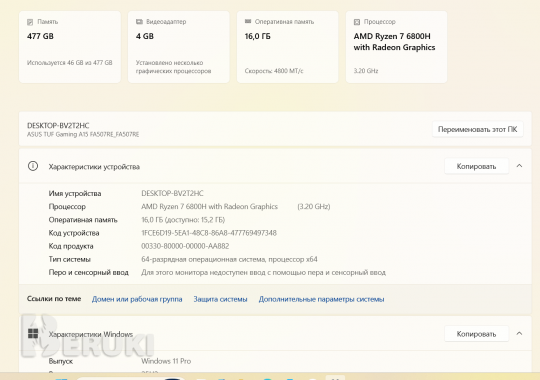Select Код продукта value 00330-80000-00000-AA882
The image size is (540, 380).
(x=185, y=246)
